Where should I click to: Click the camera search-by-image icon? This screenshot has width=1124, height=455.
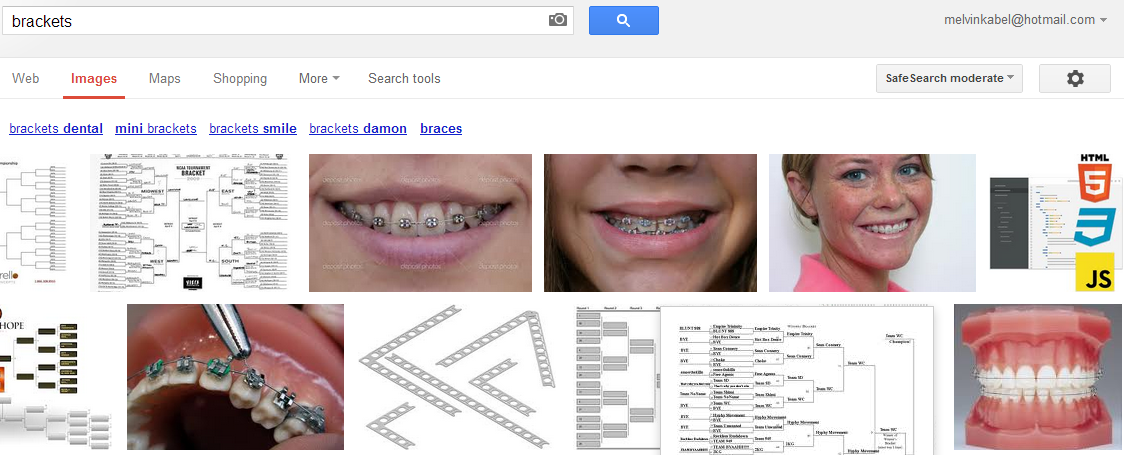[558, 20]
